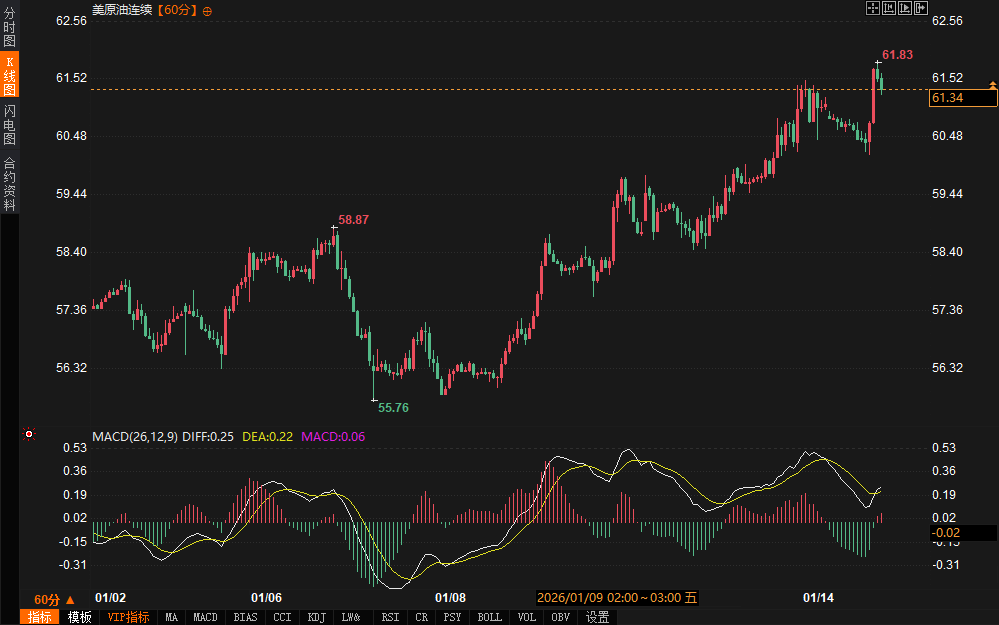Image resolution: width=999 pixels, height=625 pixels.
Task: Click the crosshair cursor icon at top right
Action: point(871,8)
